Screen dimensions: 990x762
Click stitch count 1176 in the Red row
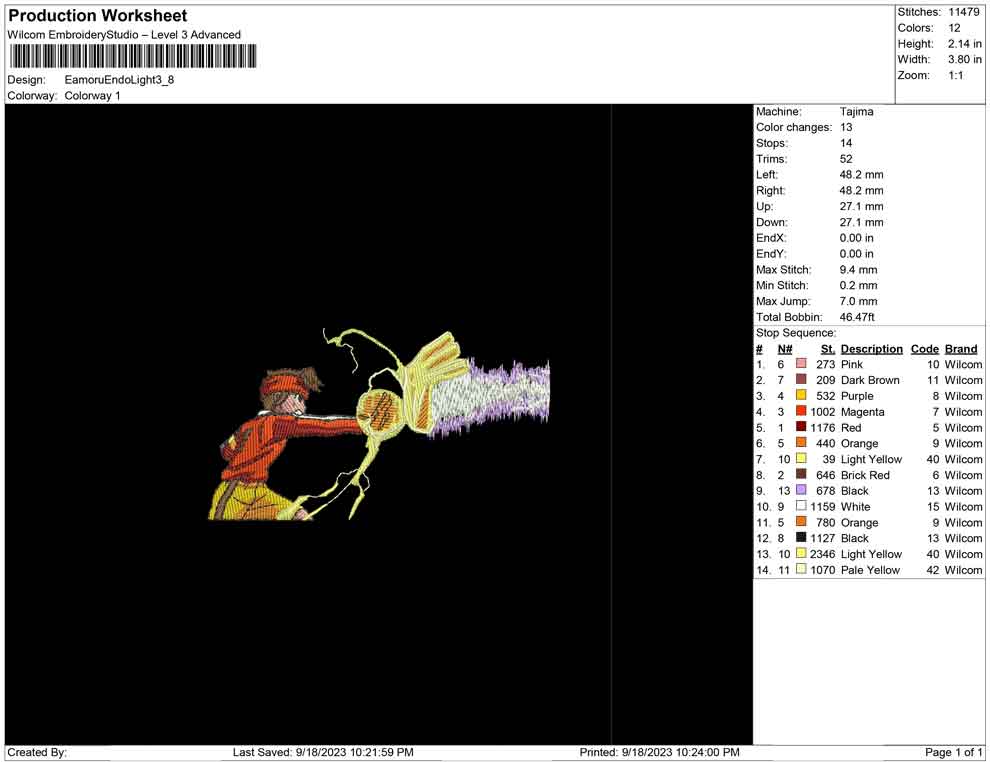coord(823,427)
